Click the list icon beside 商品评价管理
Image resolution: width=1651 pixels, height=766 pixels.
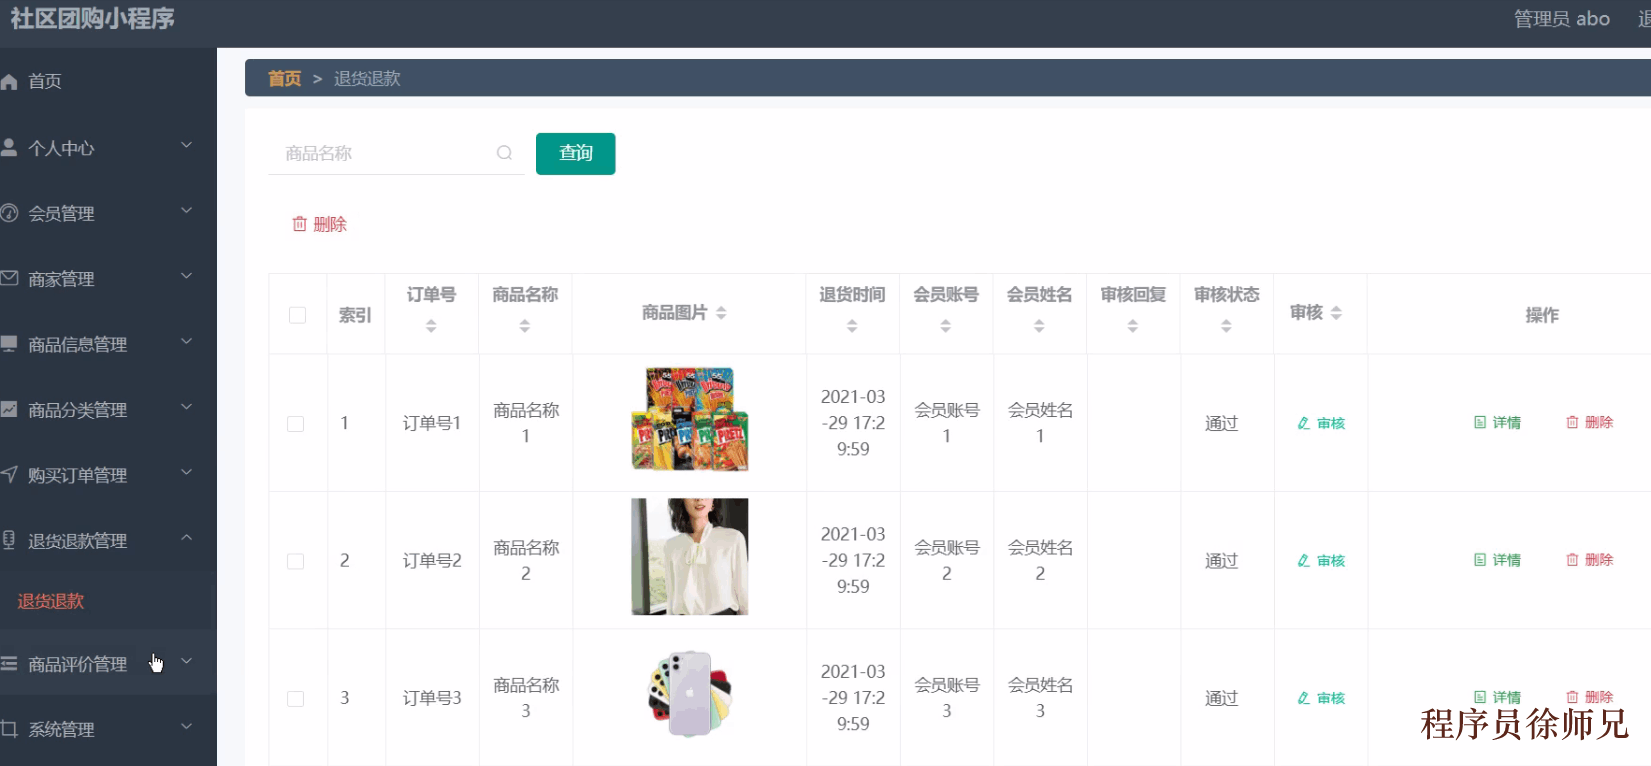click(9, 663)
